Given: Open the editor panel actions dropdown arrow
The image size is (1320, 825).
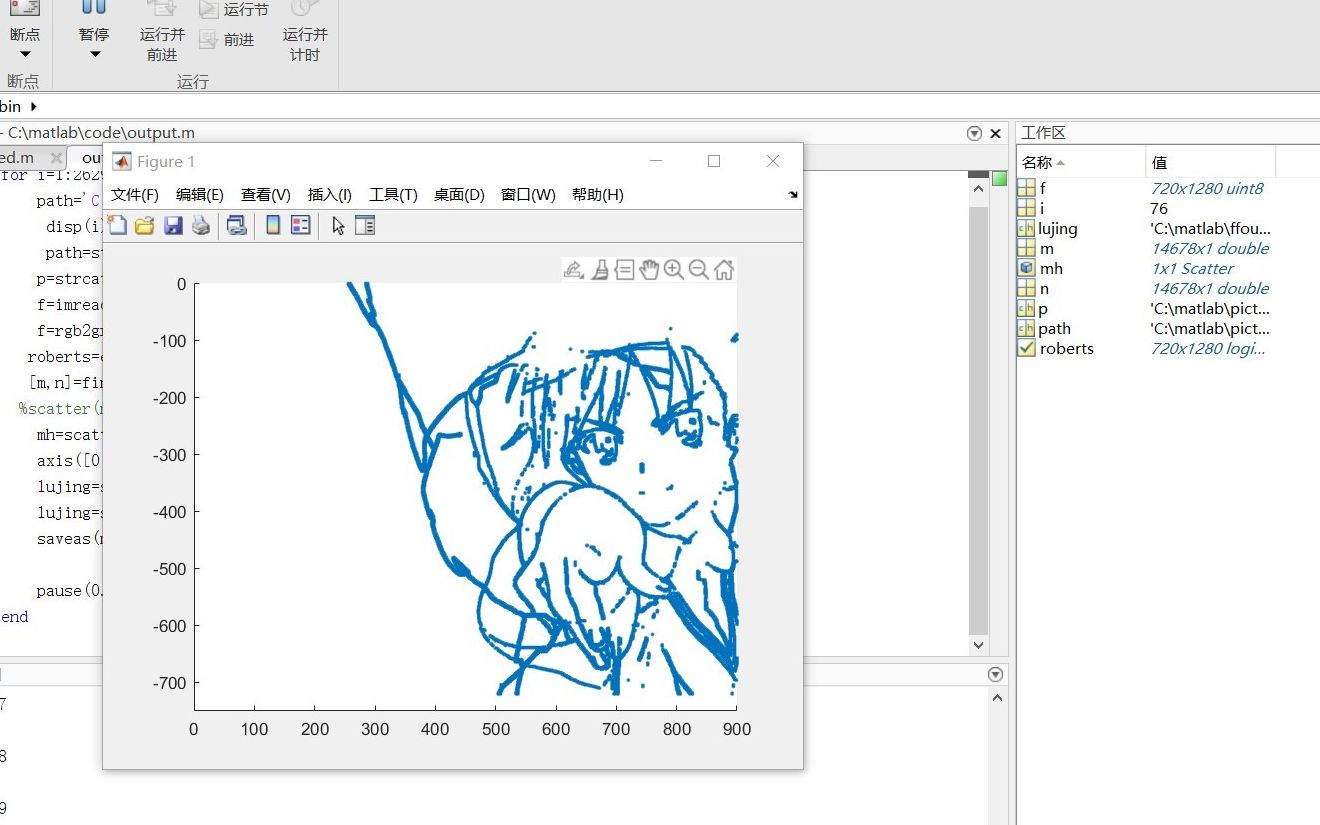Looking at the screenshot, I should click(x=974, y=133).
